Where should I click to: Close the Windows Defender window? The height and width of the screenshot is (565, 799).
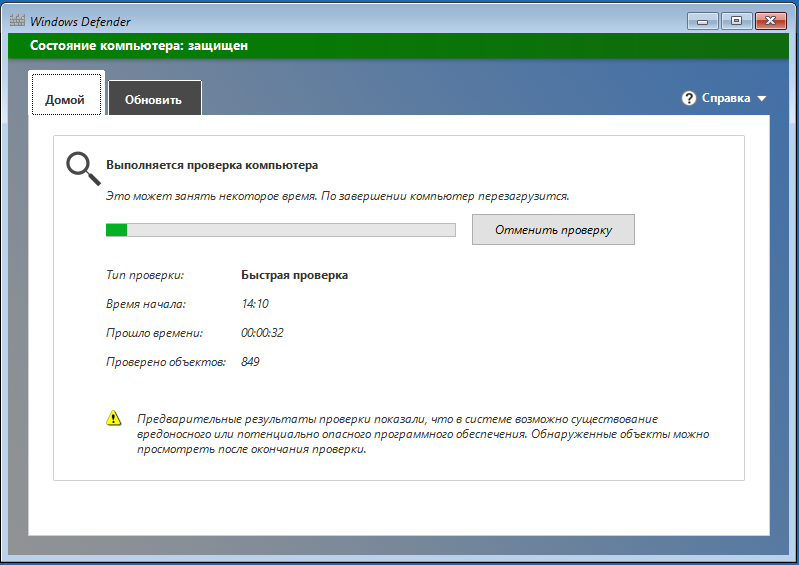[x=770, y=21]
